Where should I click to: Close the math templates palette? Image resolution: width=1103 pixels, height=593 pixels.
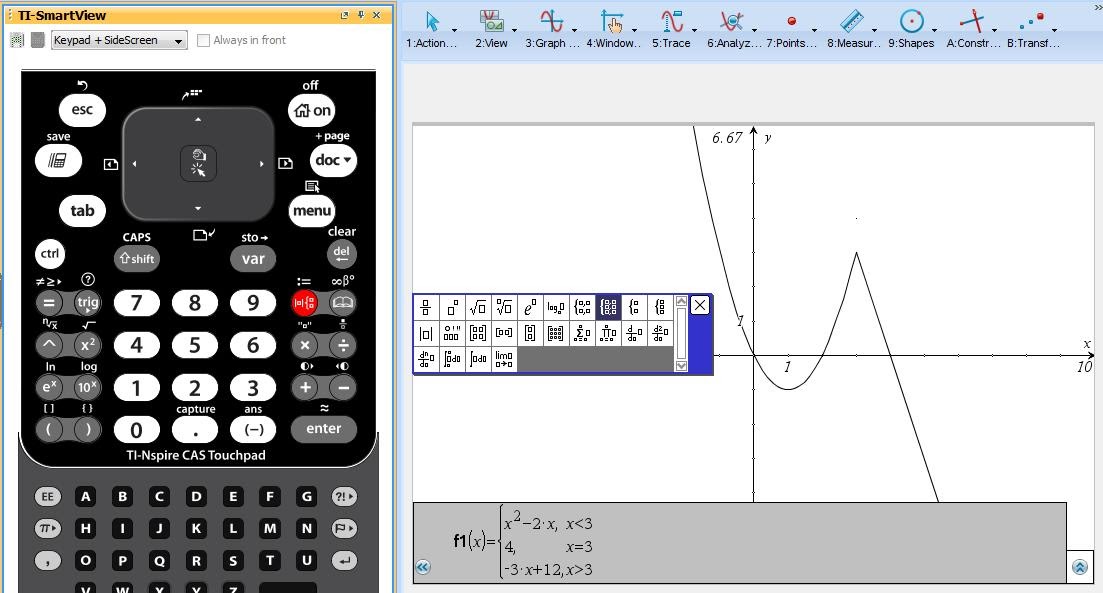[700, 305]
